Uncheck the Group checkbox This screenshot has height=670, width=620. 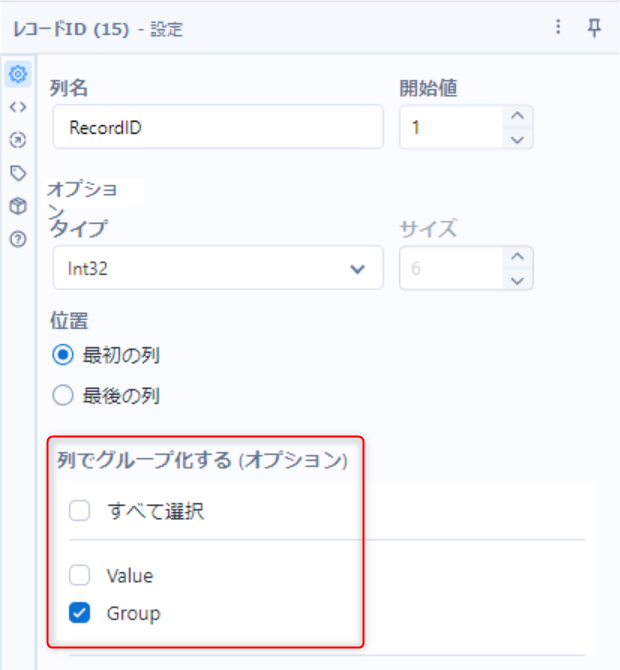pyautogui.click(x=79, y=613)
